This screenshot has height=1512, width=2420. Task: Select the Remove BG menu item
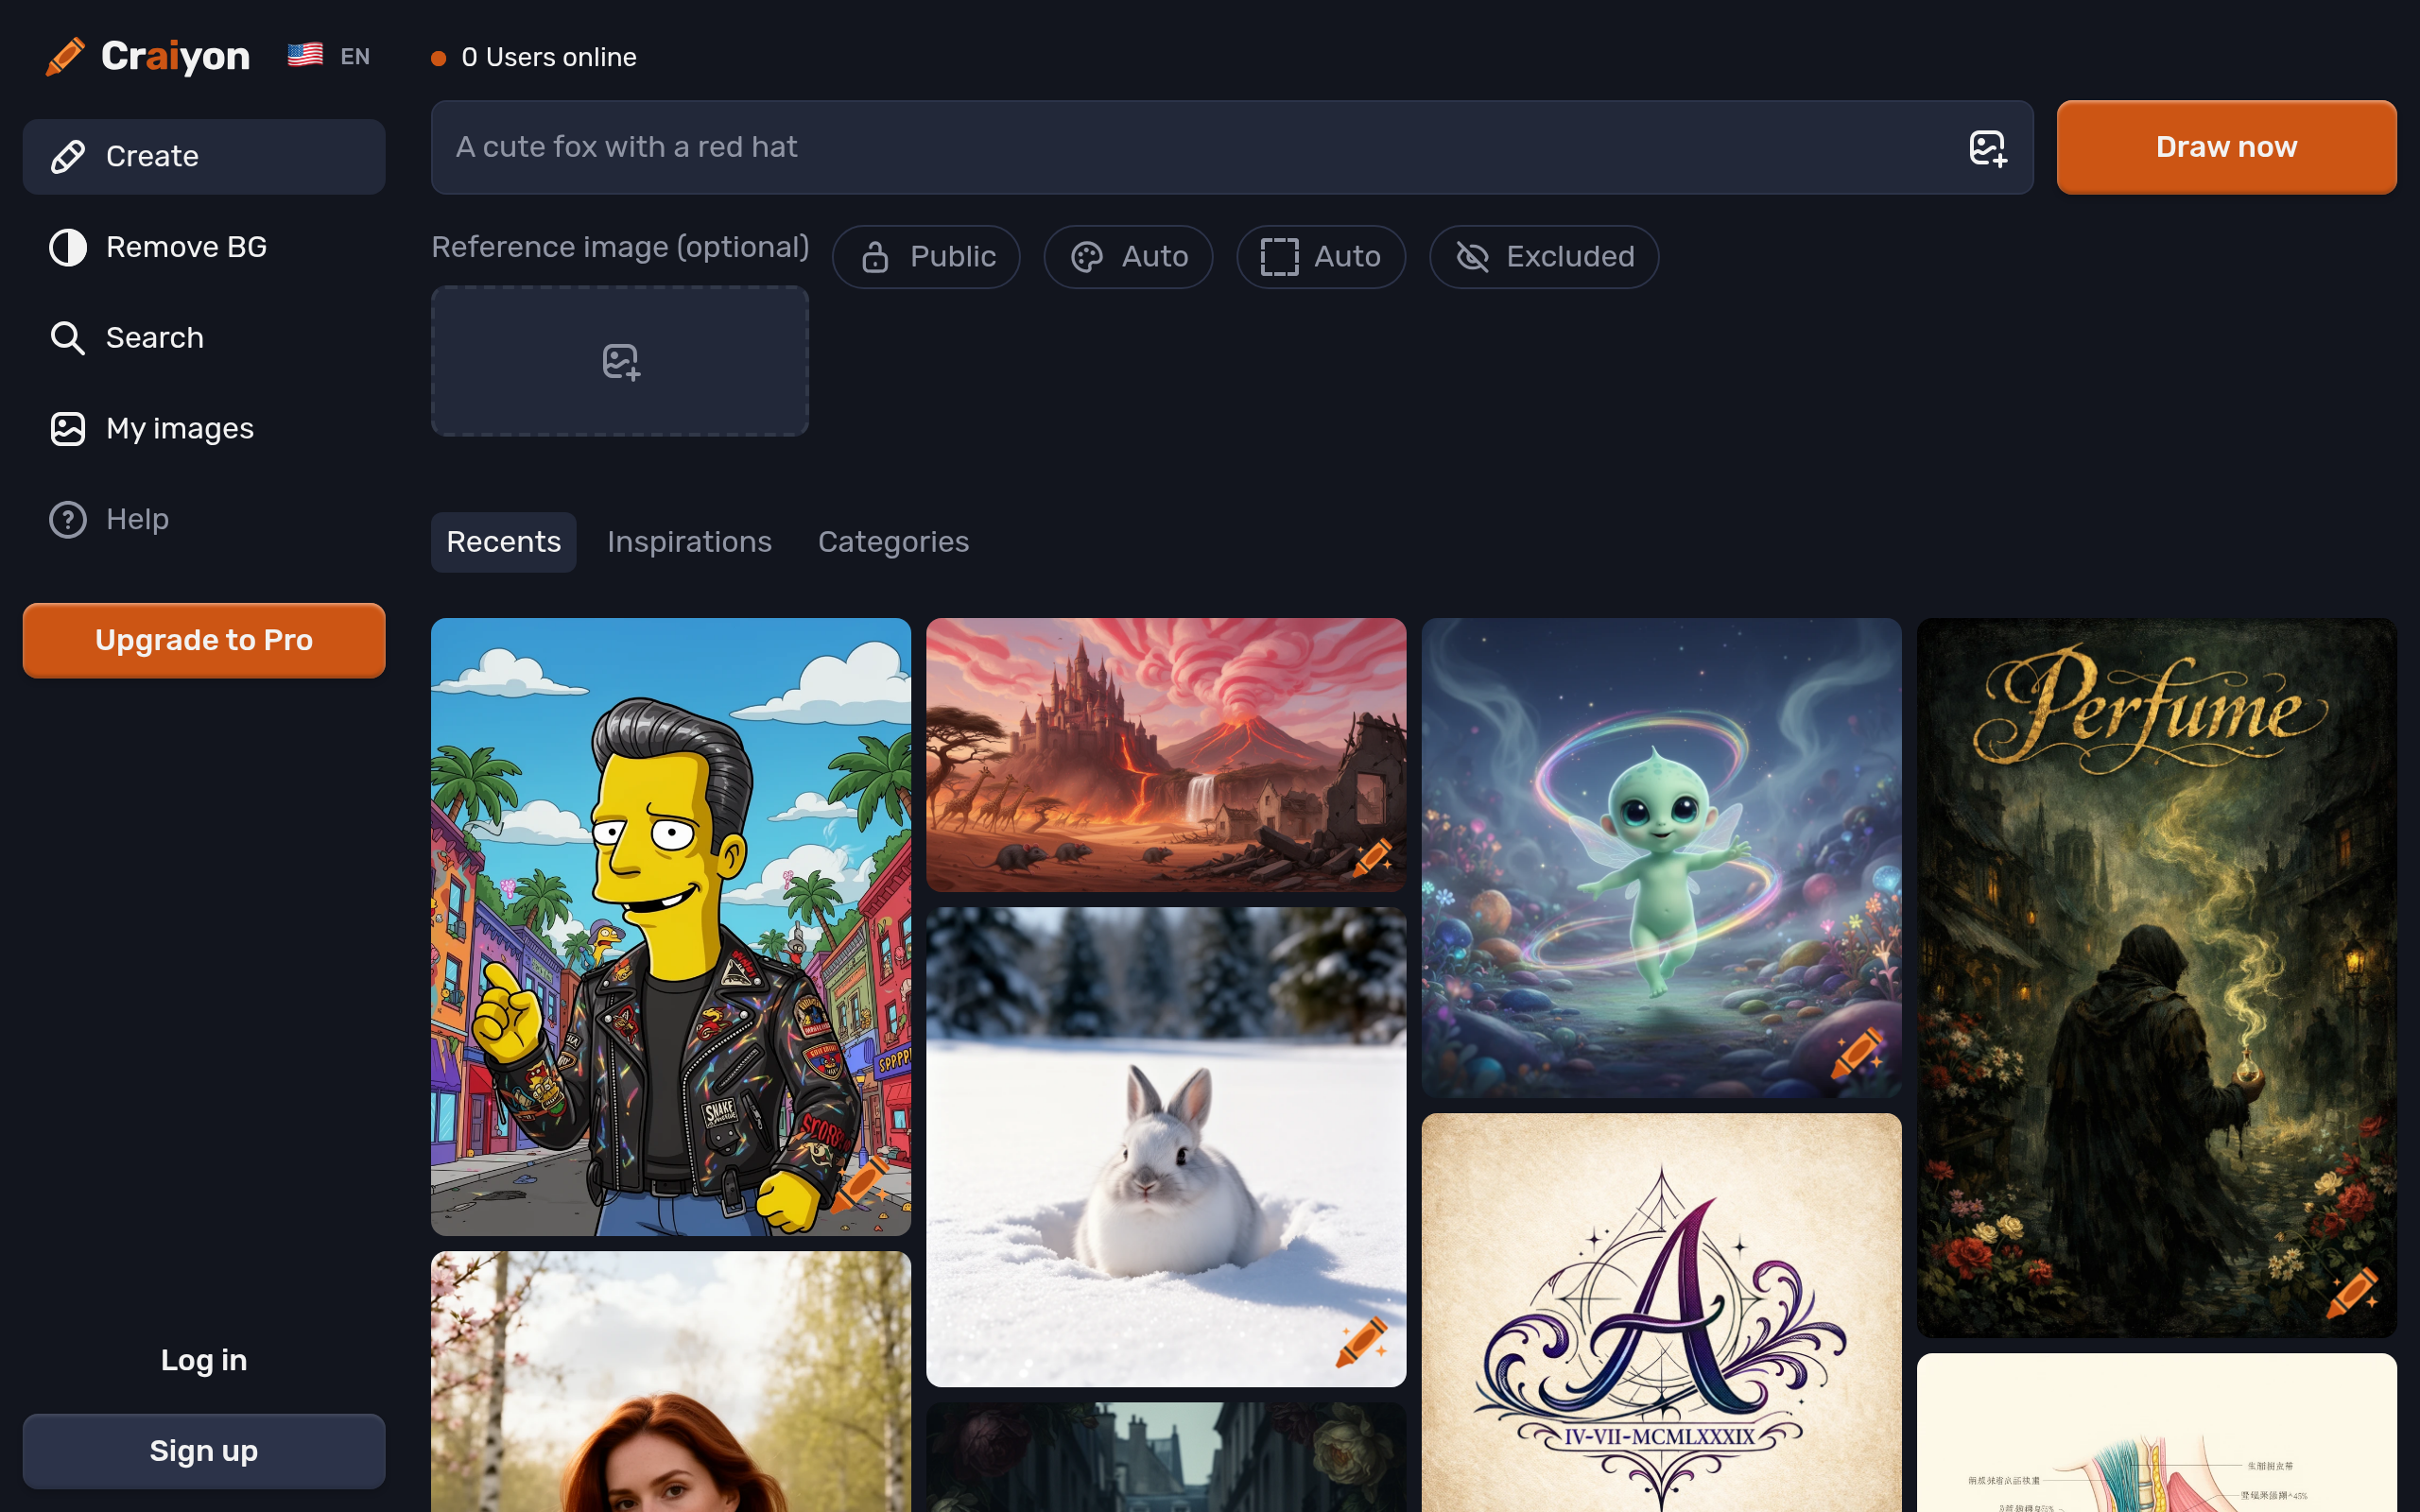[204, 247]
